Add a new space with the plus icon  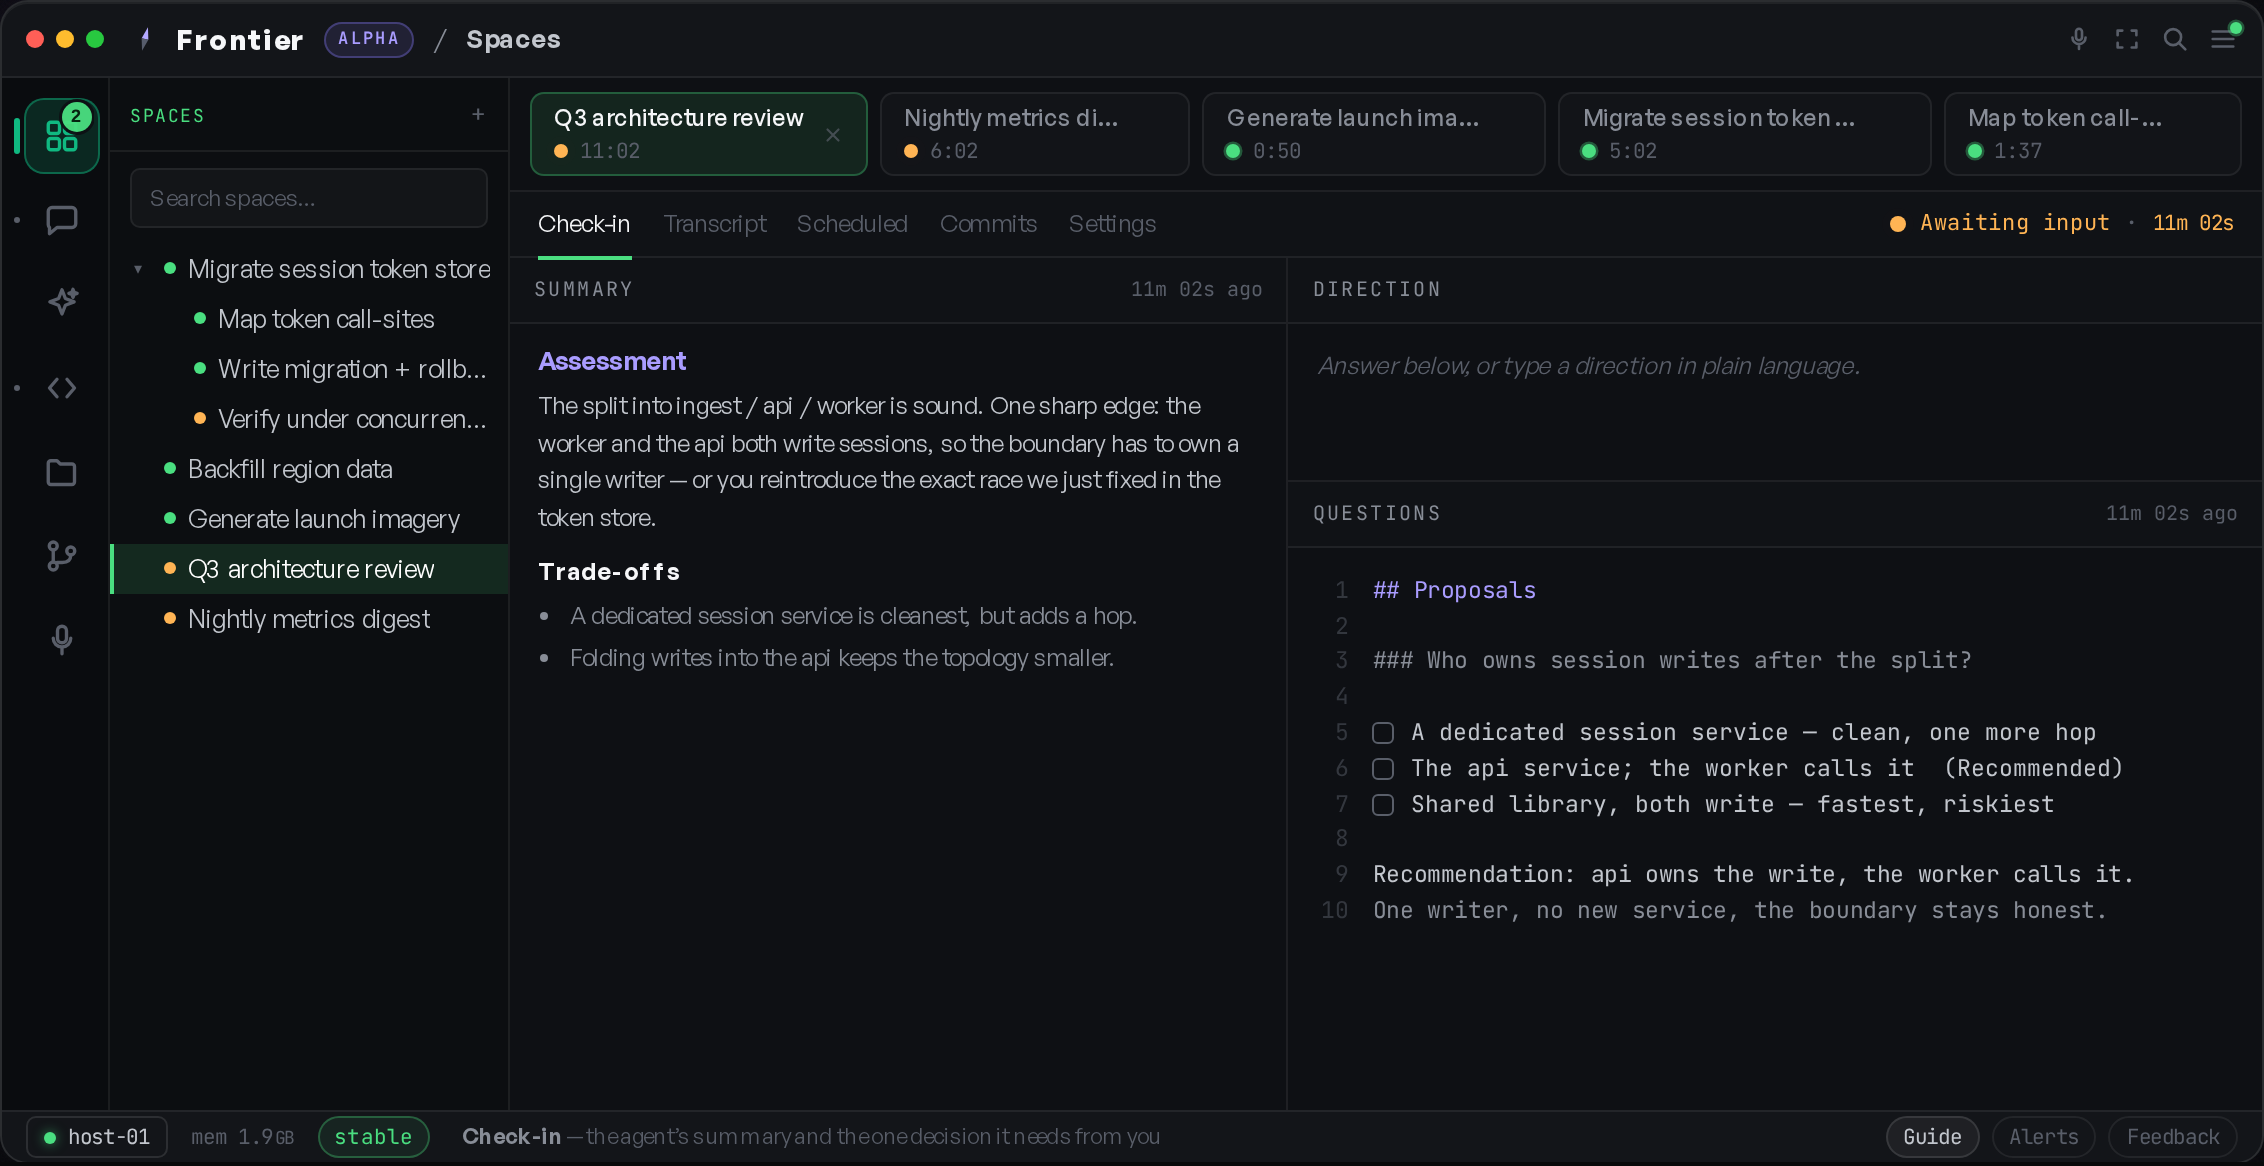tap(478, 115)
